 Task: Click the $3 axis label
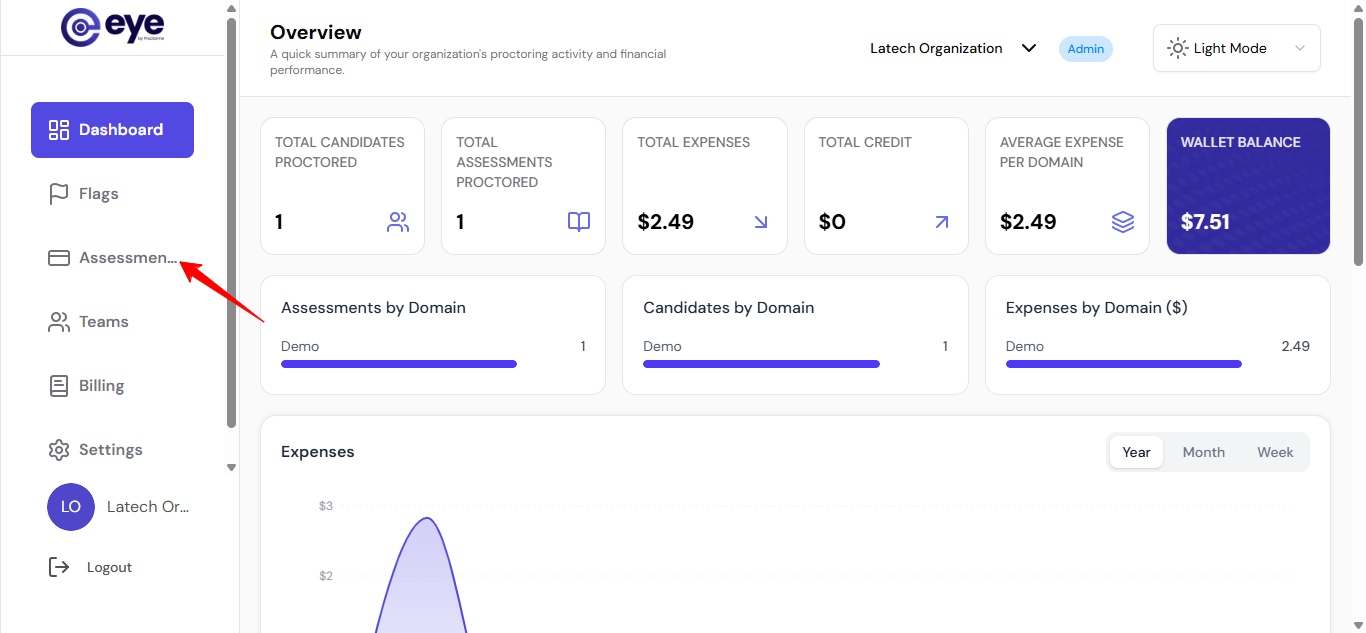click(x=326, y=506)
